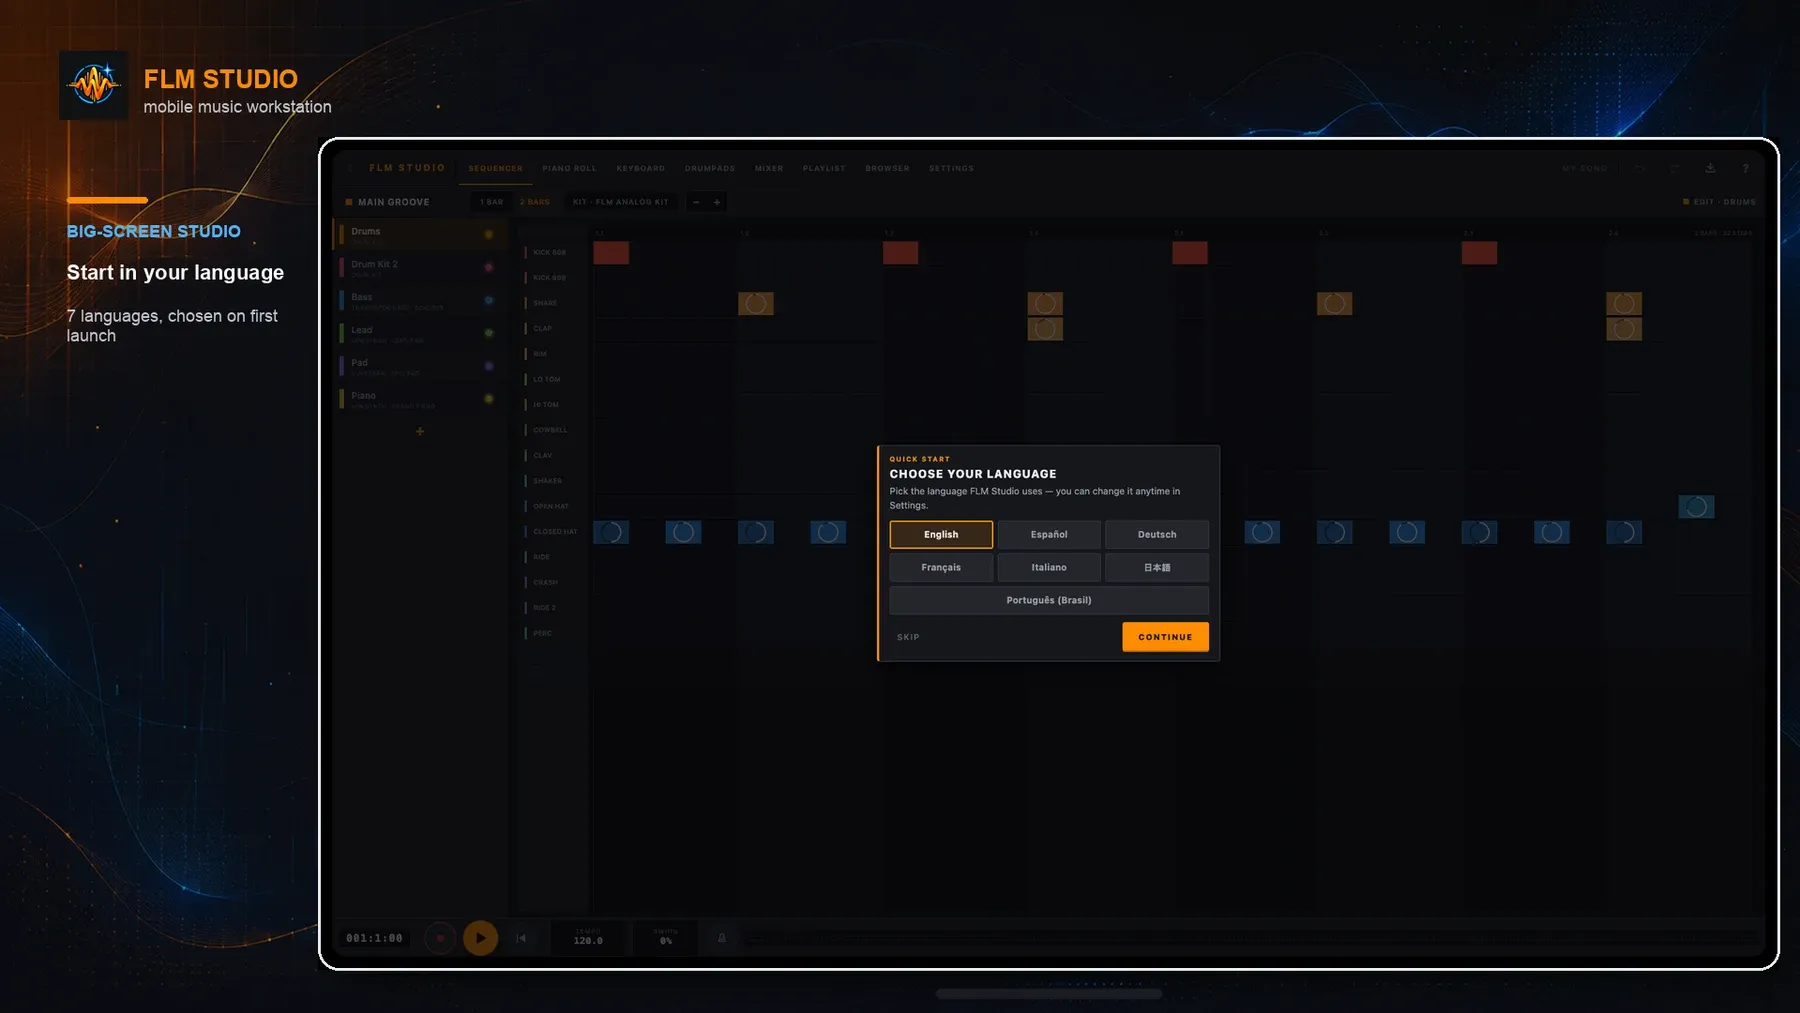
Task: Click the first orange SNARE step
Action: pyautogui.click(x=756, y=303)
